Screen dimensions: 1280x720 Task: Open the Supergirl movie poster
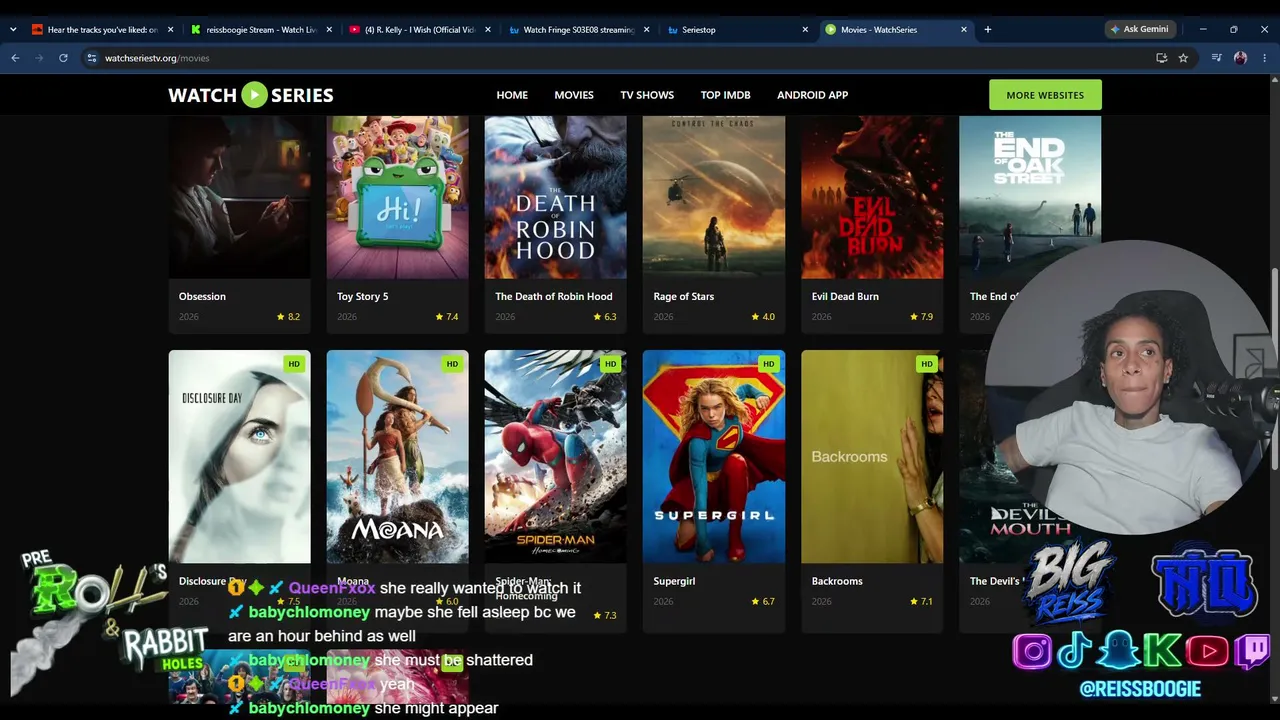click(714, 456)
